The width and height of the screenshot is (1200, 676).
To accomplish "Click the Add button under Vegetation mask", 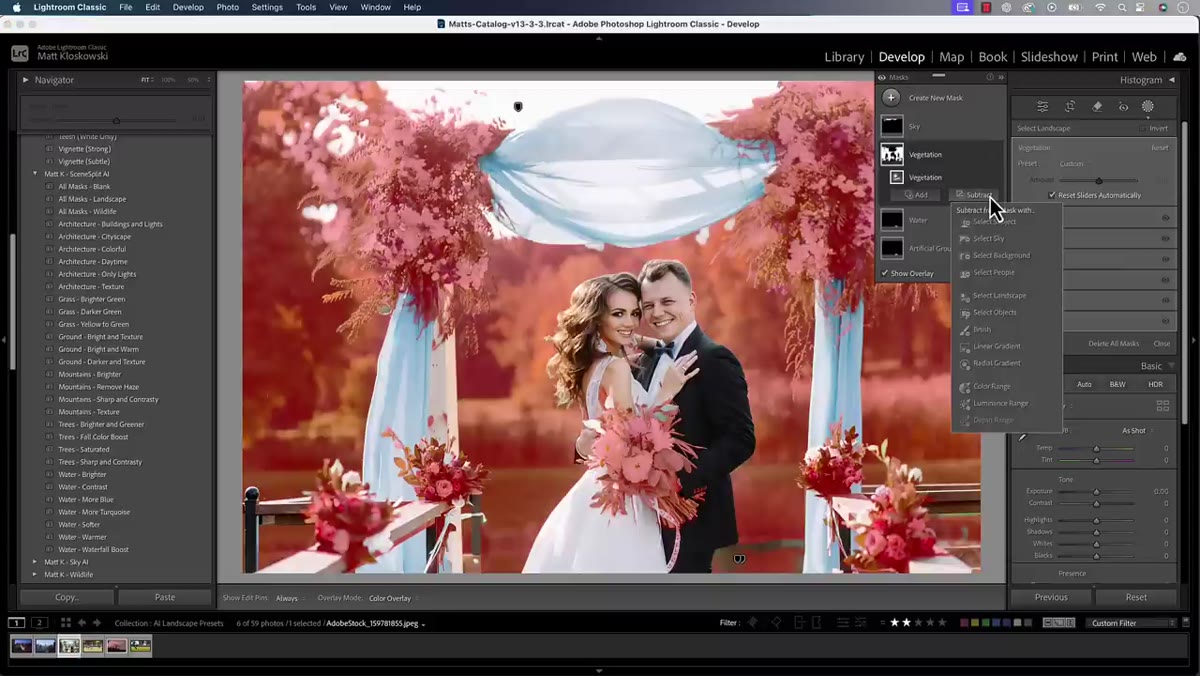I will click(915, 195).
